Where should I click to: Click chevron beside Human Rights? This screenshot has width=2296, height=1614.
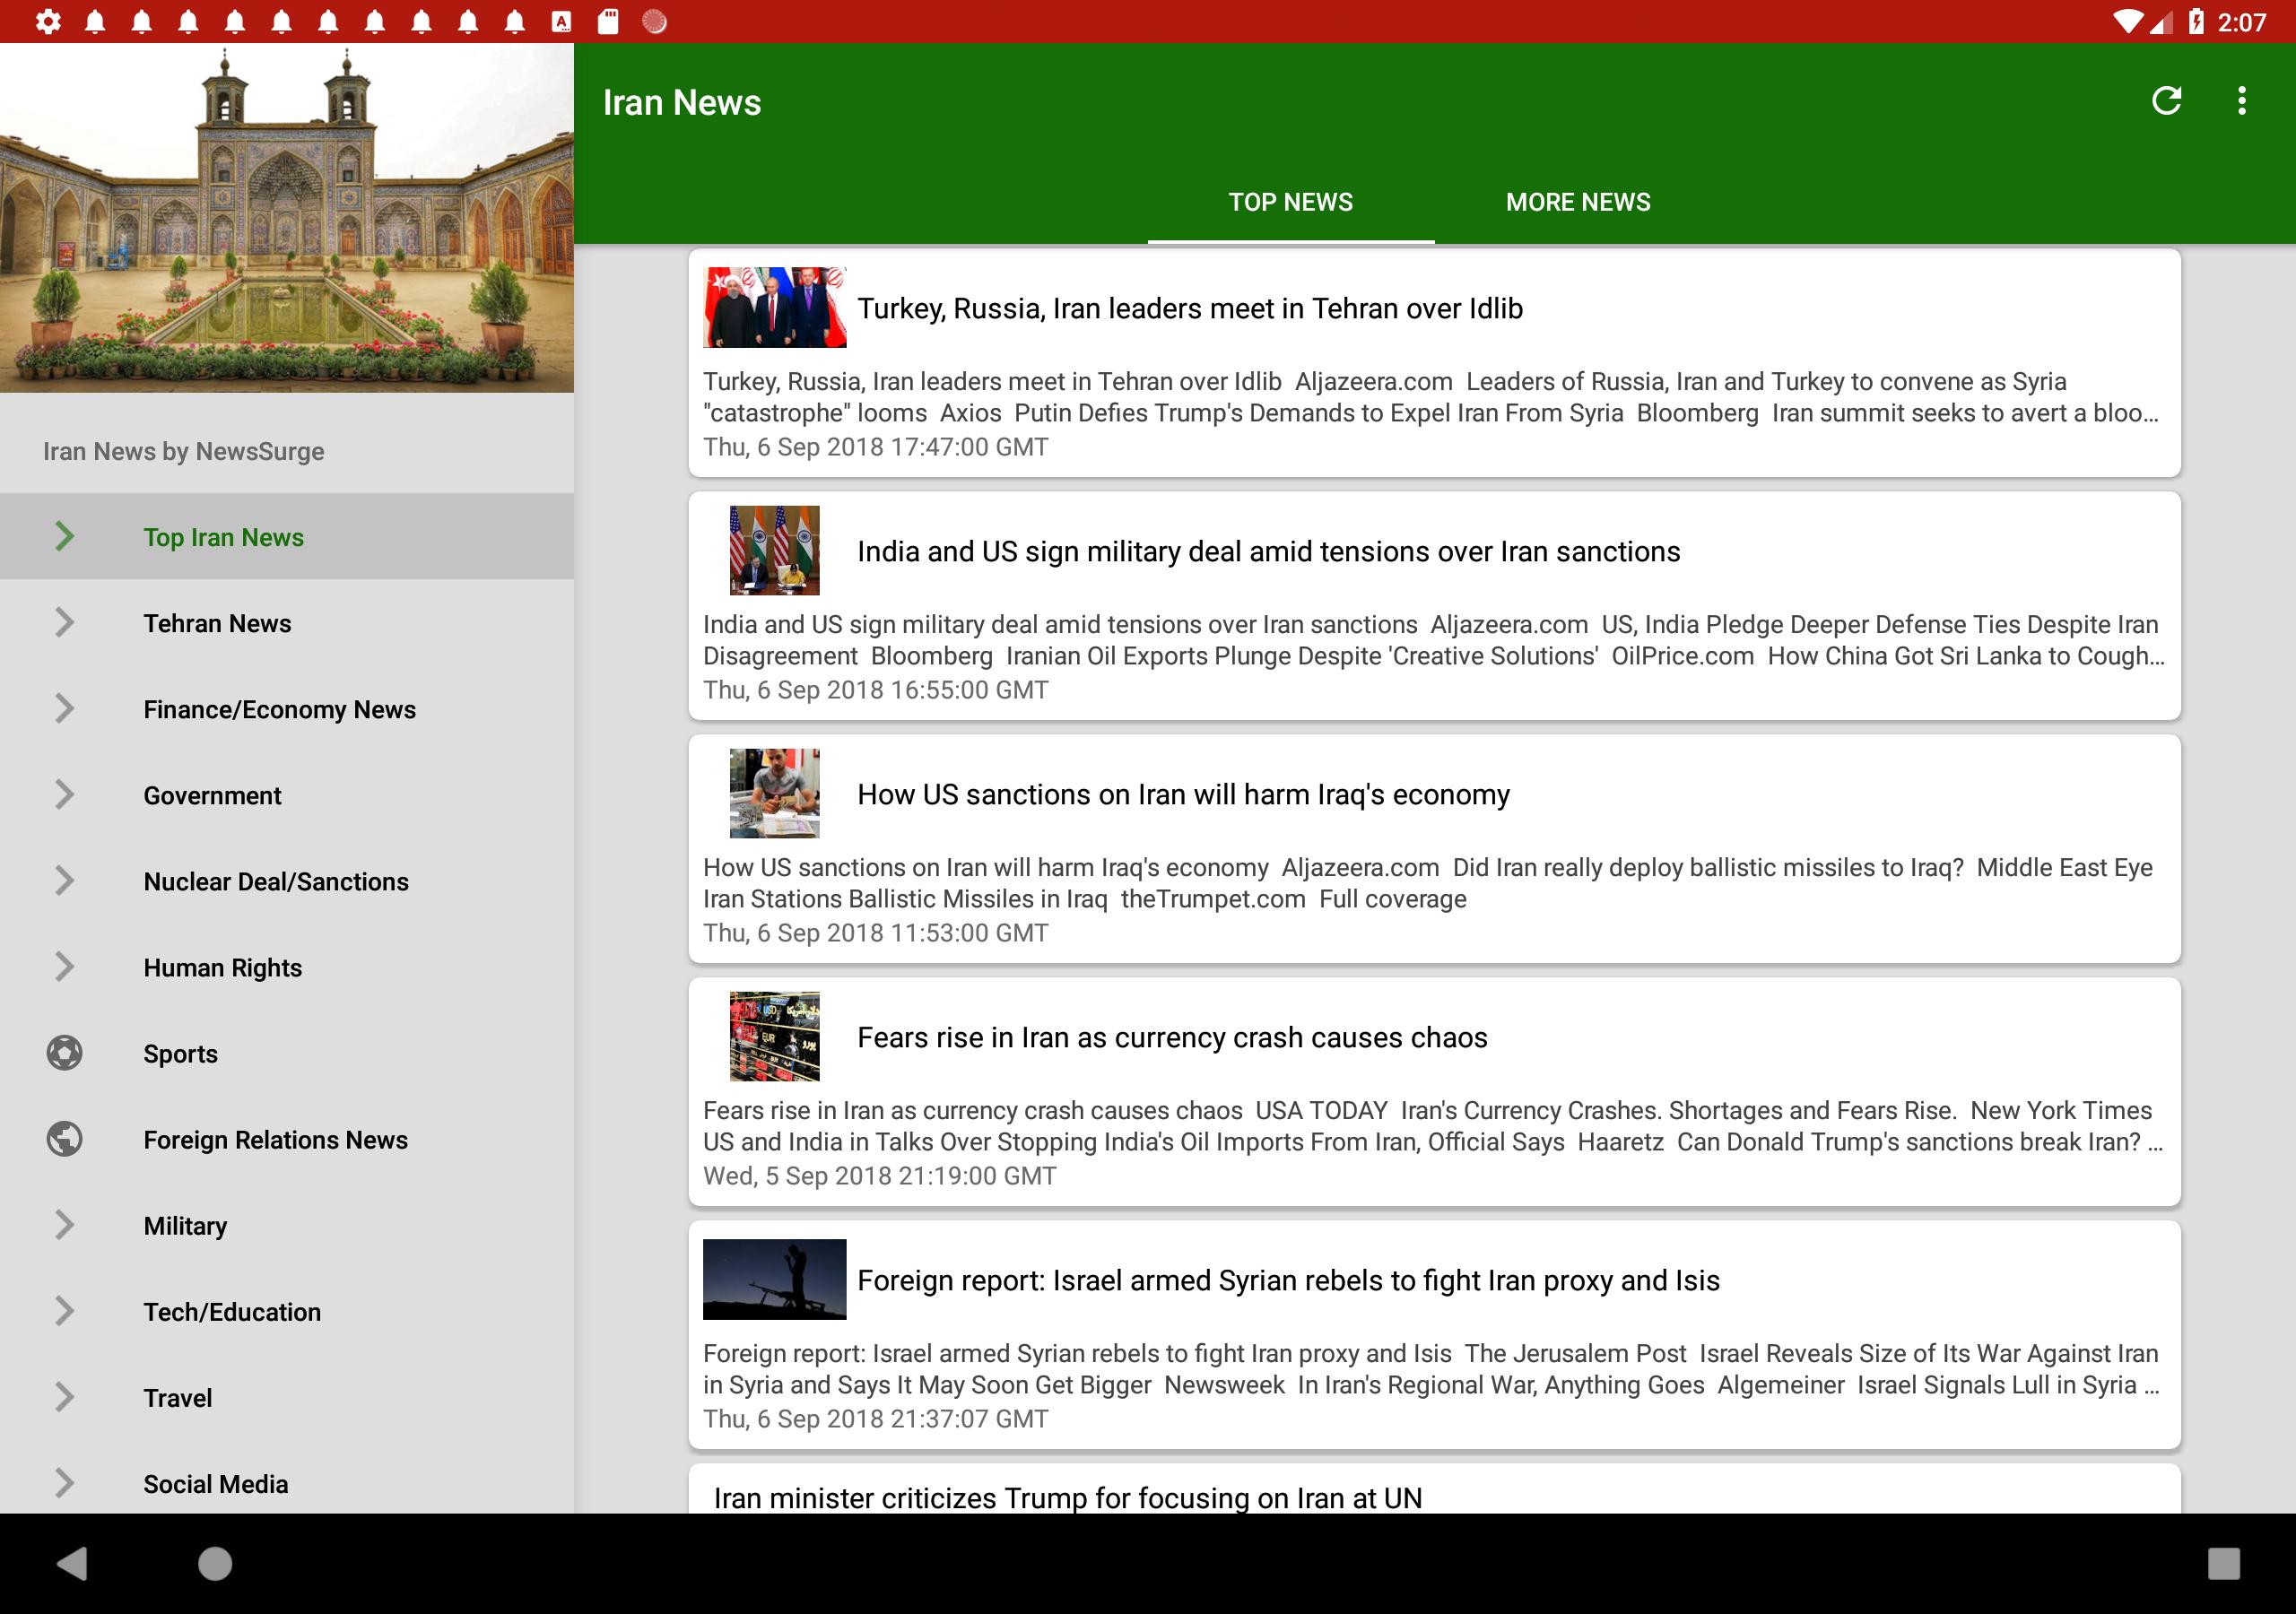point(65,966)
